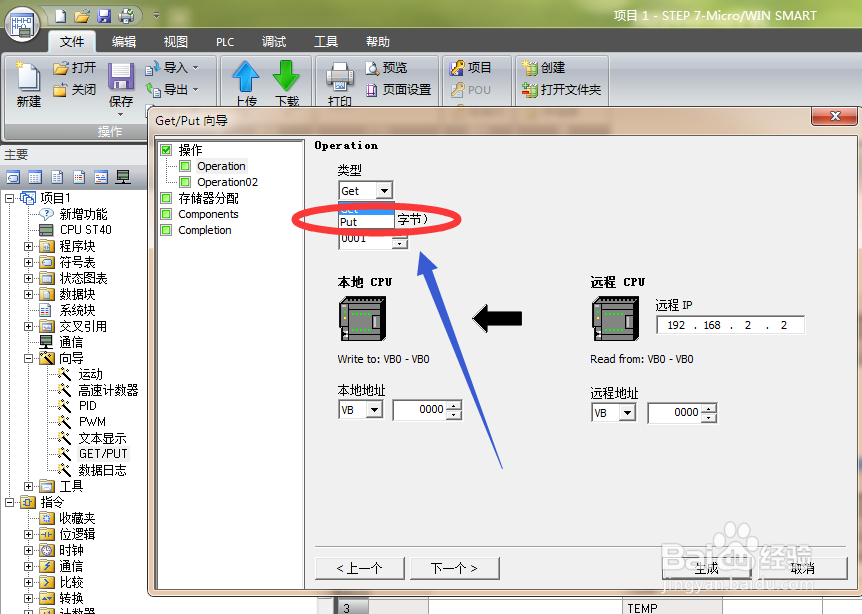862x614 pixels.
Task: Open Page Setup (页面设置)
Action: pos(399,90)
